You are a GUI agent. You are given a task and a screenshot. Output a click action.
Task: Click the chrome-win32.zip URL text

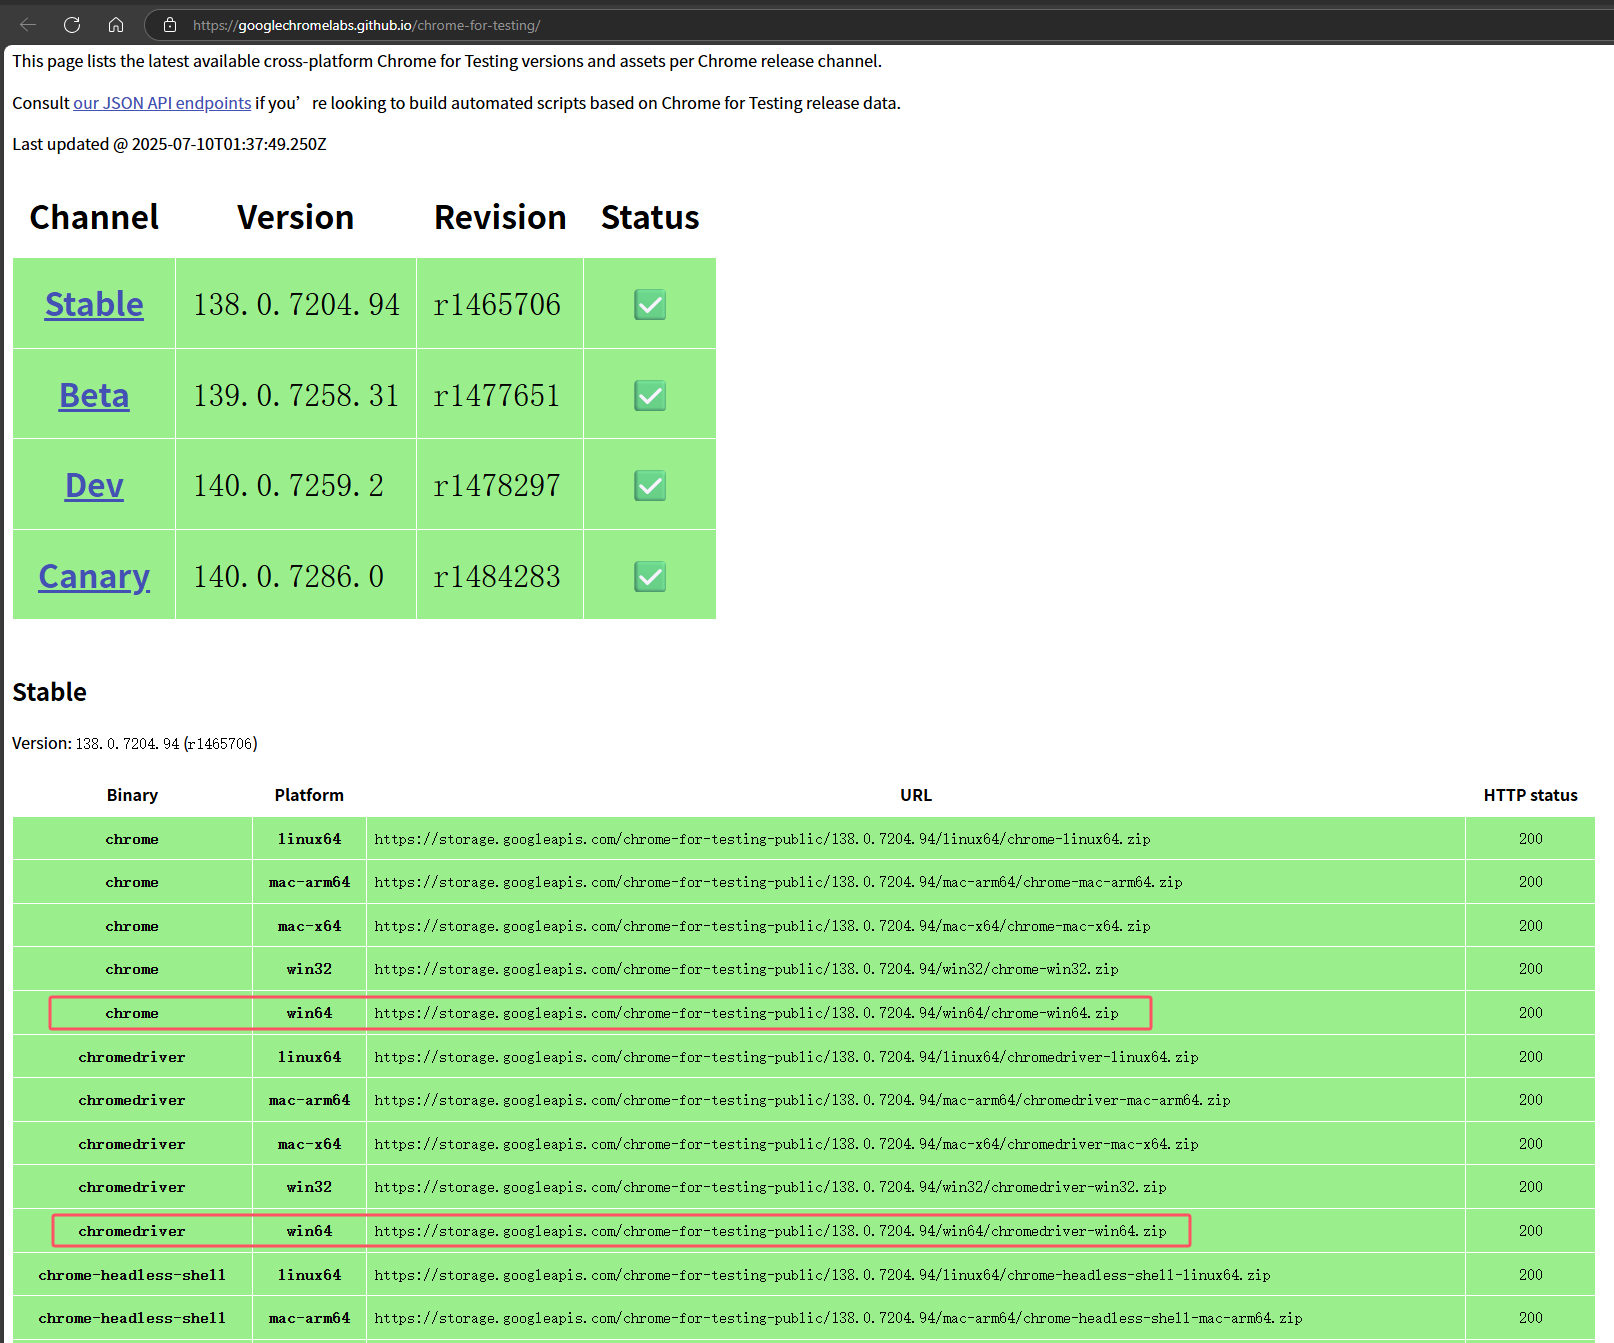coord(746,969)
